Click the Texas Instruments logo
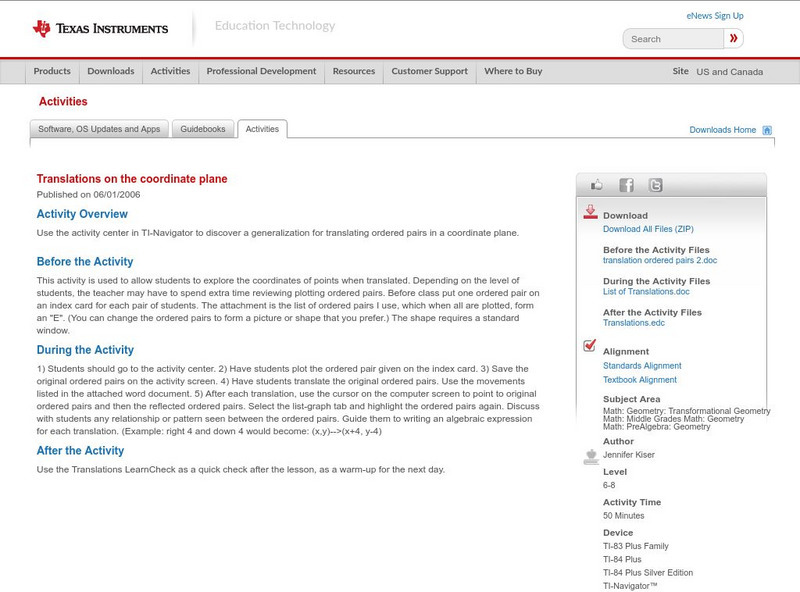 pyautogui.click(x=100, y=29)
